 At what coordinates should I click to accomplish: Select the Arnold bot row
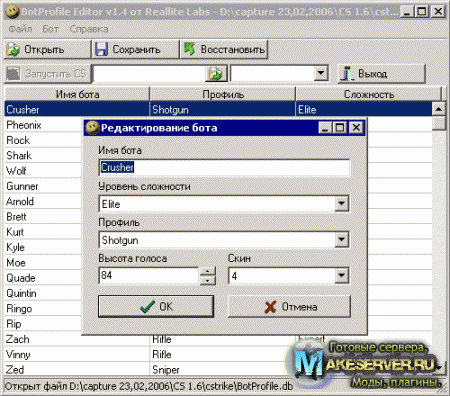coord(43,202)
